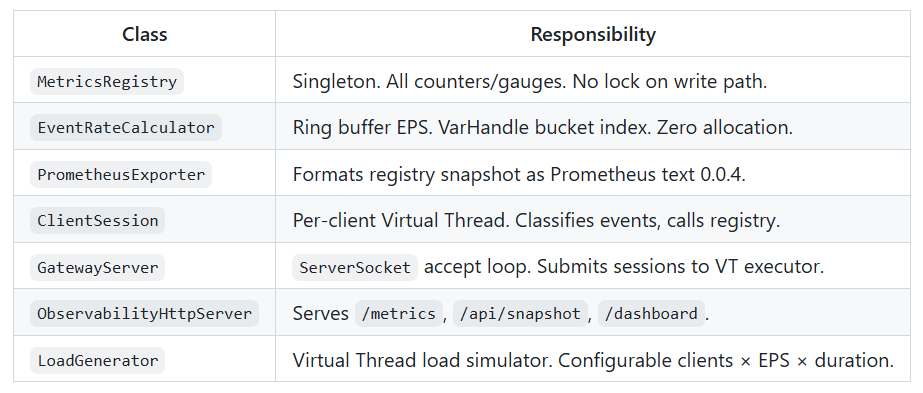Click the ClientSession class name
Screen dimensions: 923x393
(98, 221)
